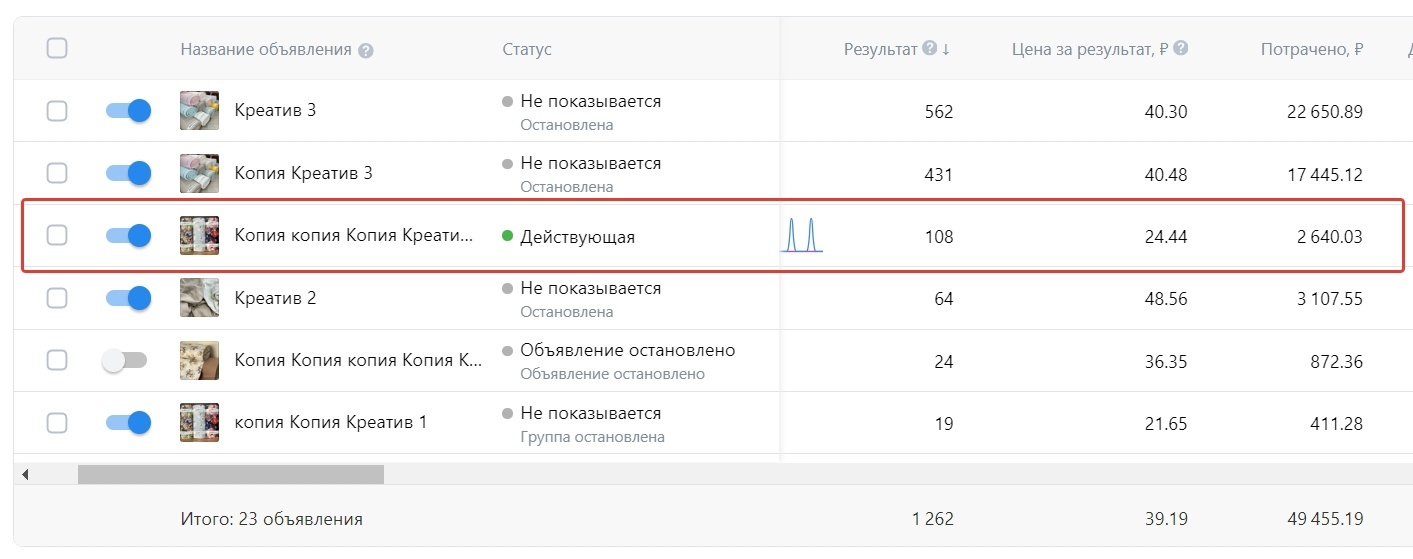
Task: Open thumbnail of копия Копия Креатив 1
Action: (199, 423)
